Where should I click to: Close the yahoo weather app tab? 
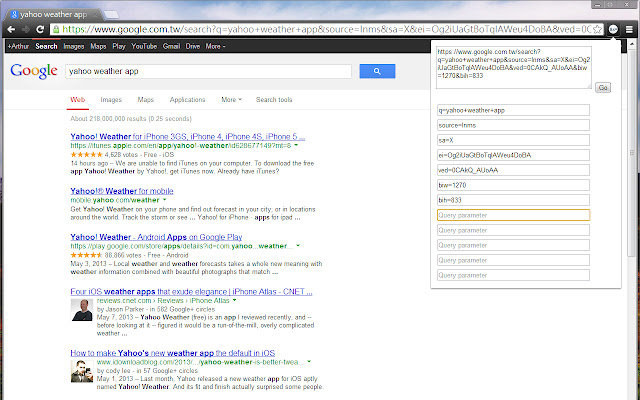coord(95,15)
